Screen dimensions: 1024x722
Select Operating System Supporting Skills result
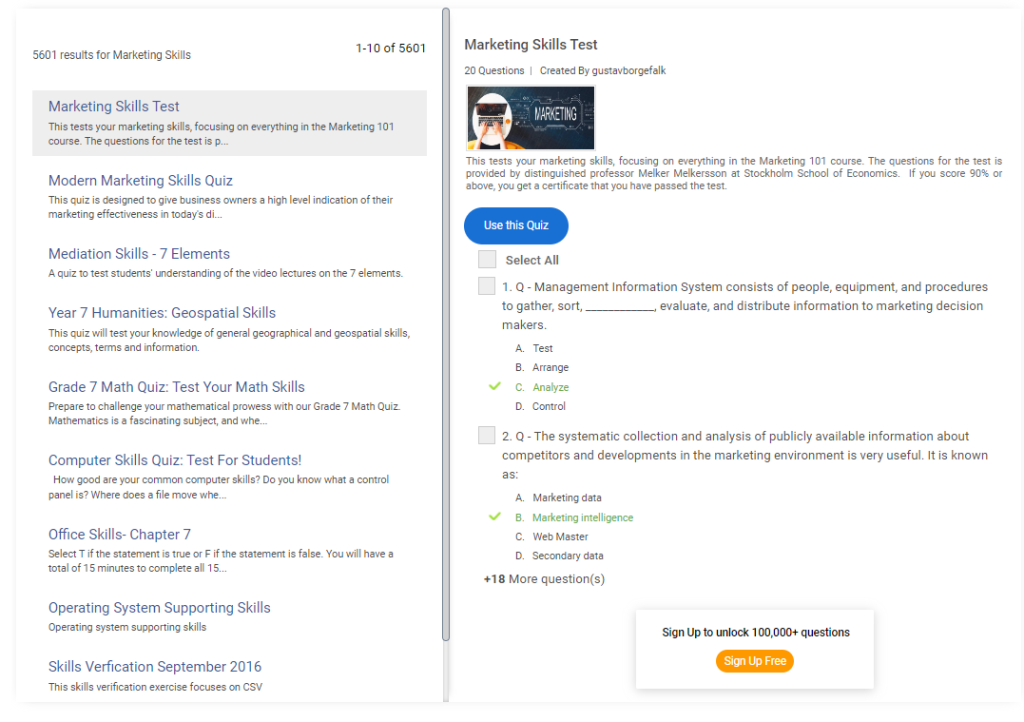click(159, 608)
